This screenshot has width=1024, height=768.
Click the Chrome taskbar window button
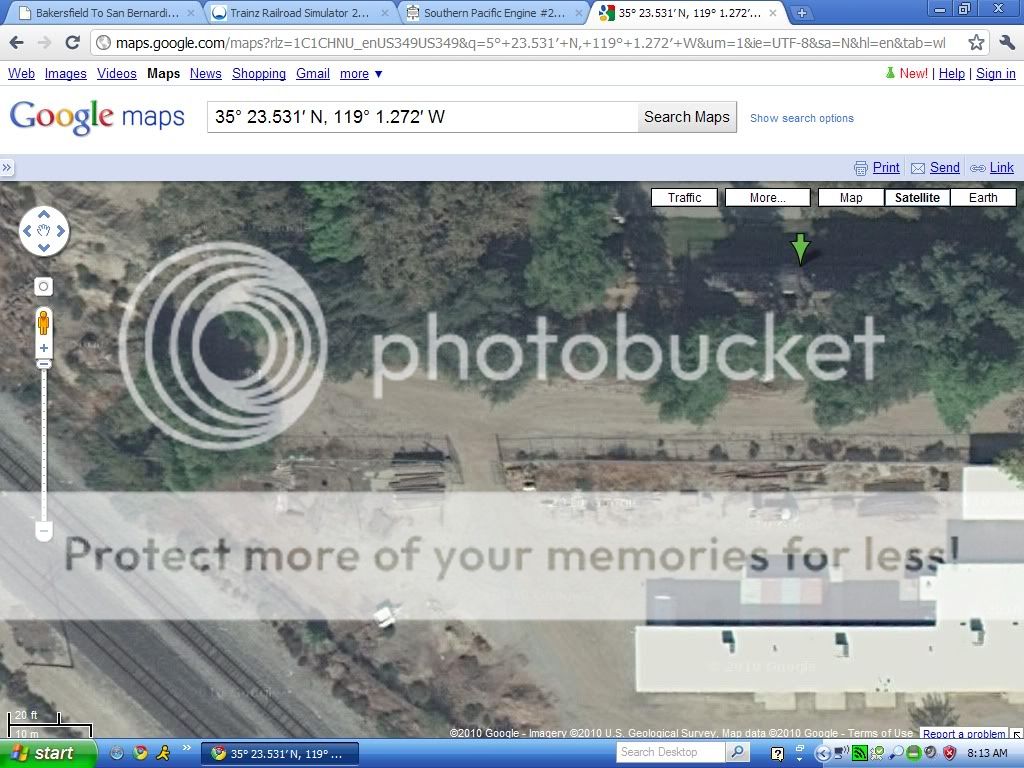280,754
